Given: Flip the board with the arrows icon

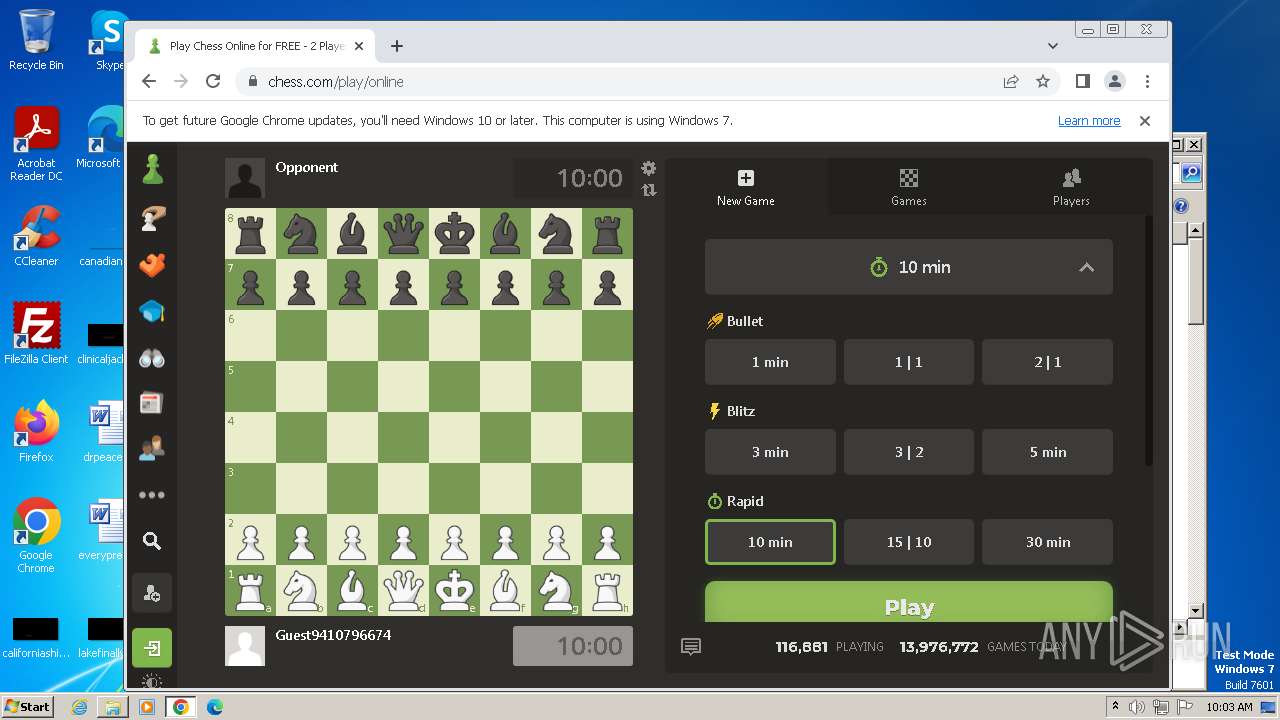Looking at the screenshot, I should pos(649,190).
